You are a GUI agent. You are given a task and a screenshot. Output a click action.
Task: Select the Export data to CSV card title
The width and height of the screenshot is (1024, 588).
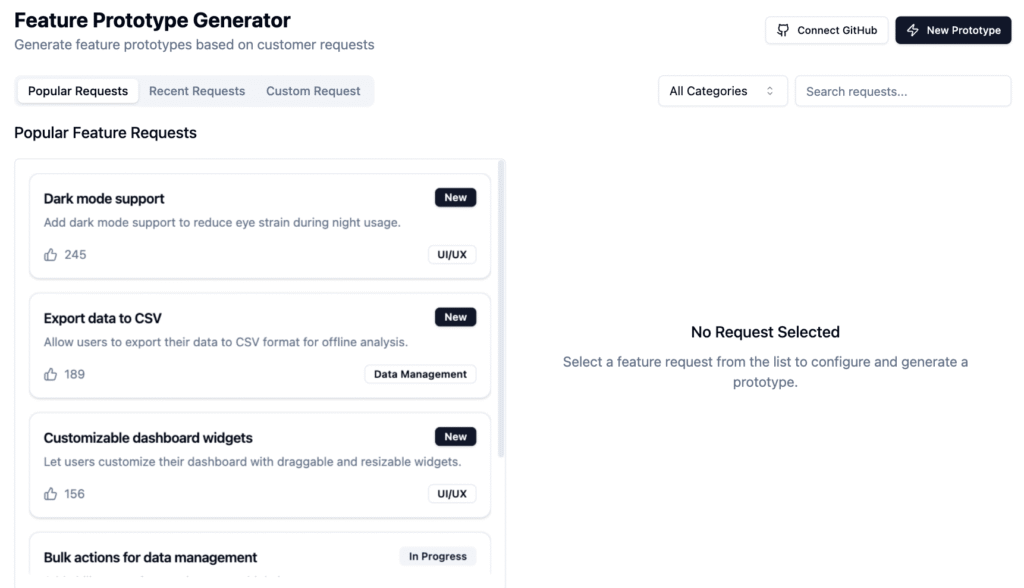[x=103, y=318]
